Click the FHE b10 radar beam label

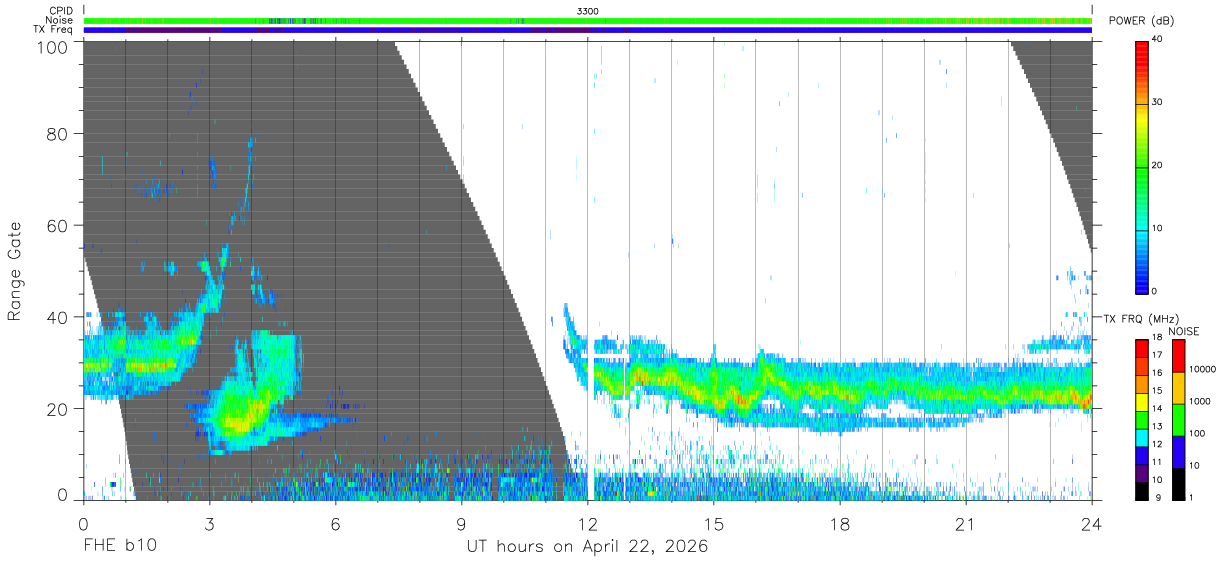pyautogui.click(x=120, y=547)
